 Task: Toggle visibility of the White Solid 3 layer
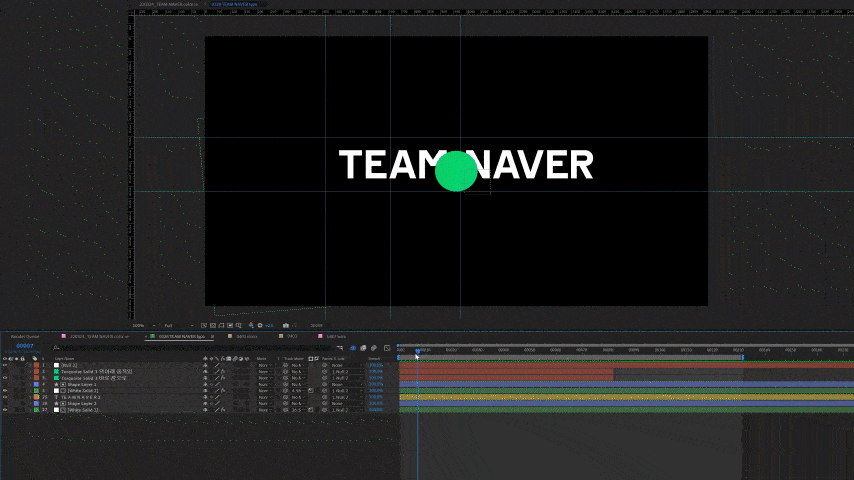tap(5, 410)
